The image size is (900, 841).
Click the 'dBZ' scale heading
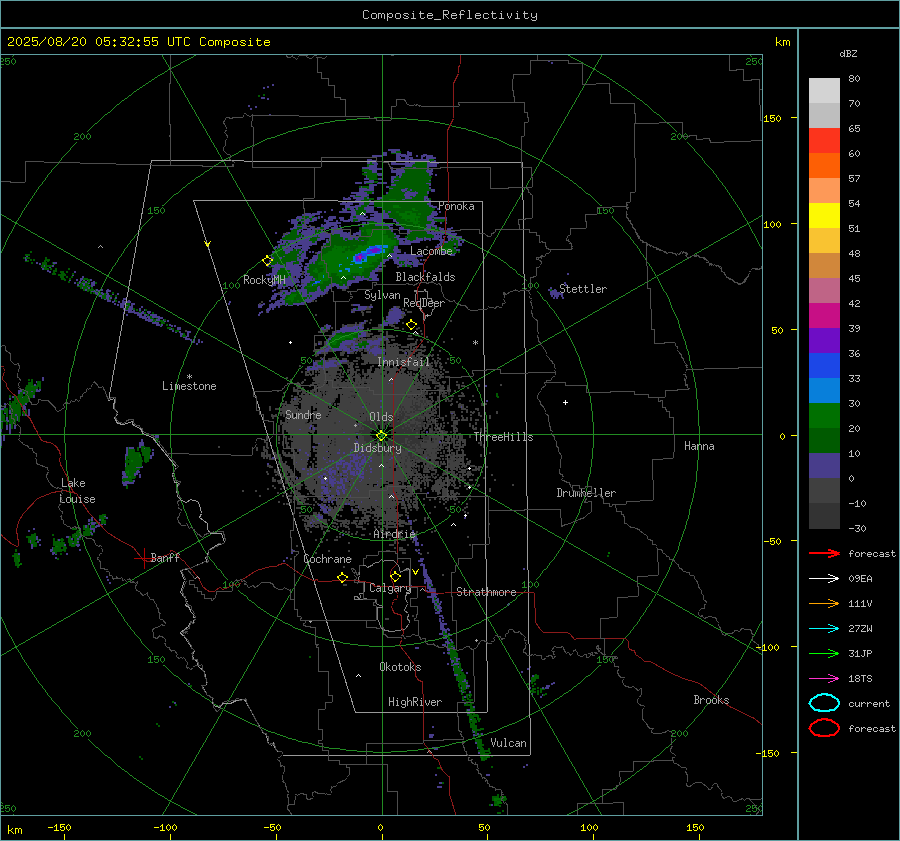coord(848,53)
